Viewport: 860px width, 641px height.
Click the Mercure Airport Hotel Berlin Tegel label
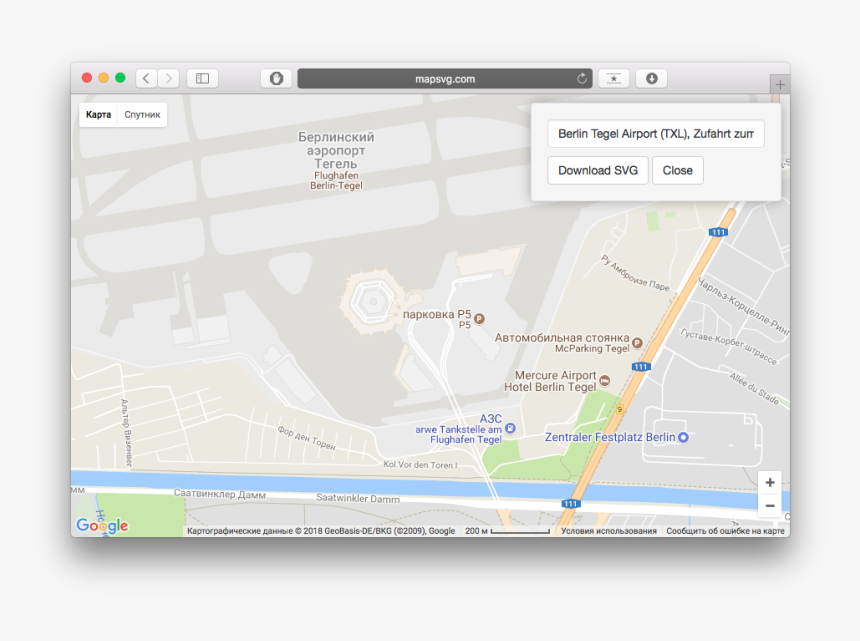click(550, 381)
